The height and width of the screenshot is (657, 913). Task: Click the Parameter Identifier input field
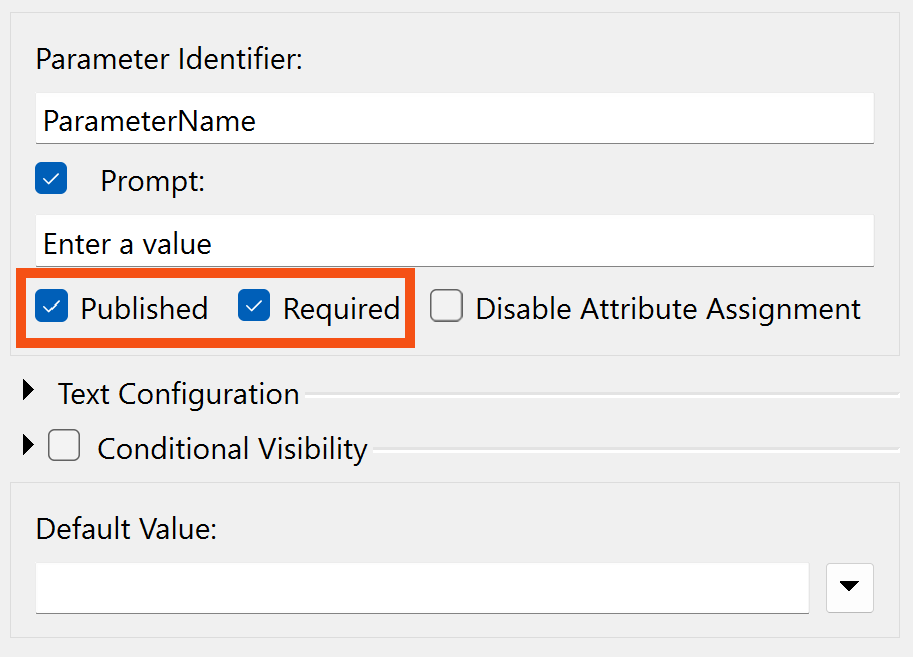[x=450, y=120]
